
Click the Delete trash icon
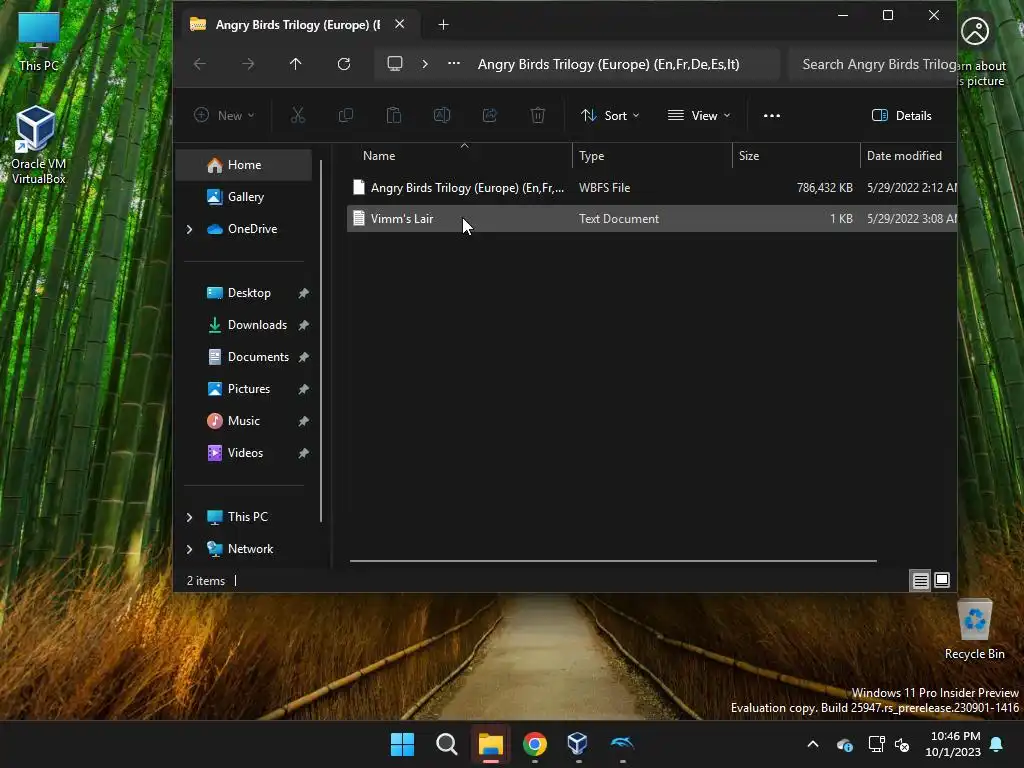[x=537, y=116]
